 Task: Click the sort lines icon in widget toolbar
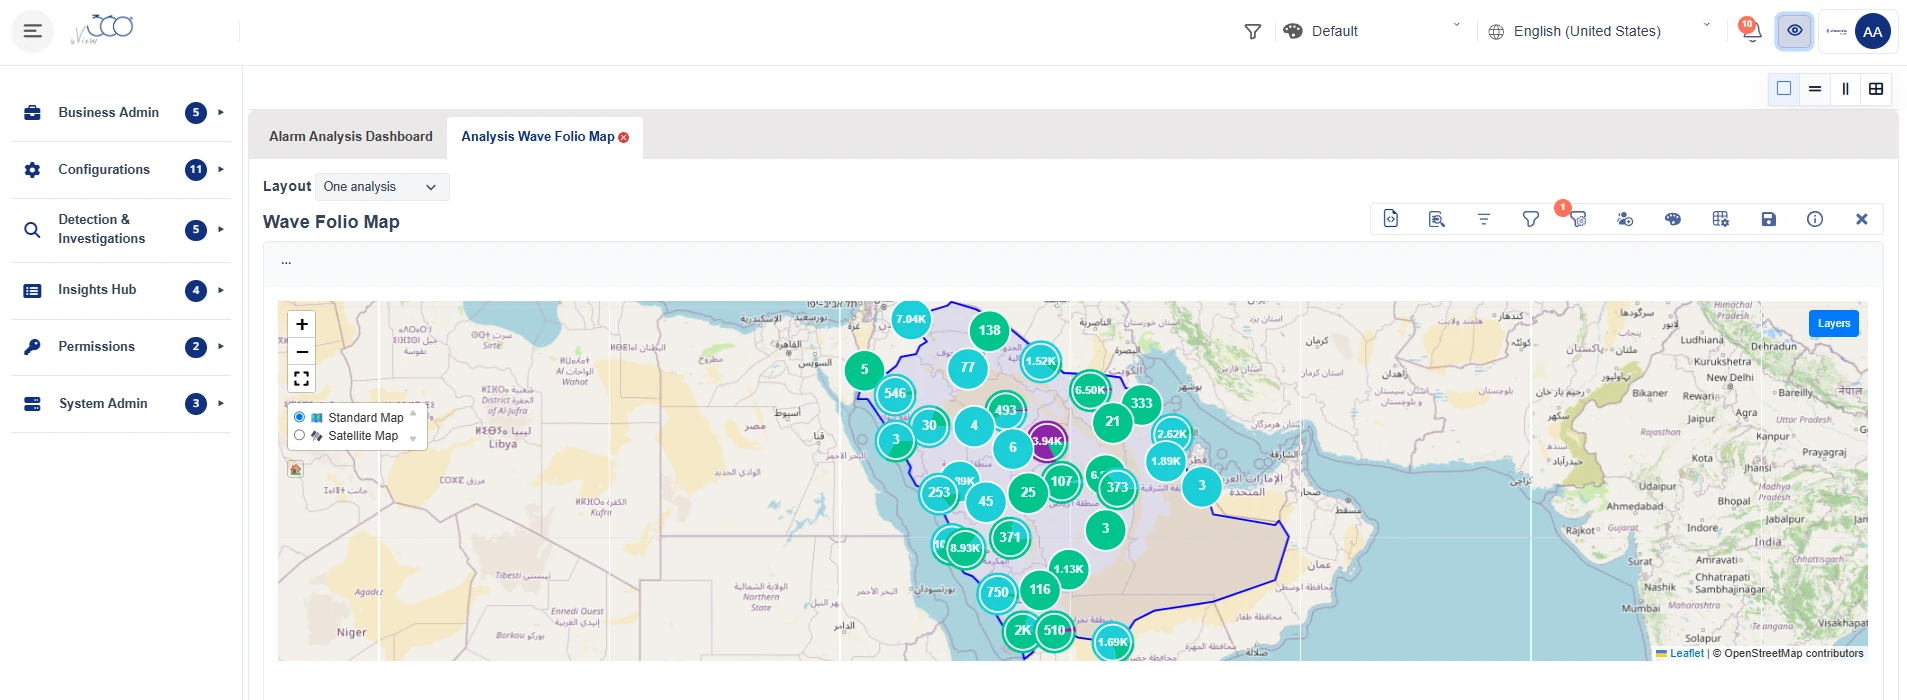point(1484,219)
